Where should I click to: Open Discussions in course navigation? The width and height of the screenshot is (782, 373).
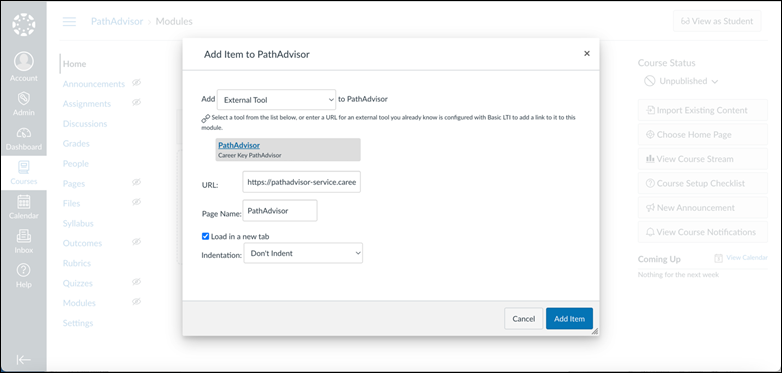[85, 124]
